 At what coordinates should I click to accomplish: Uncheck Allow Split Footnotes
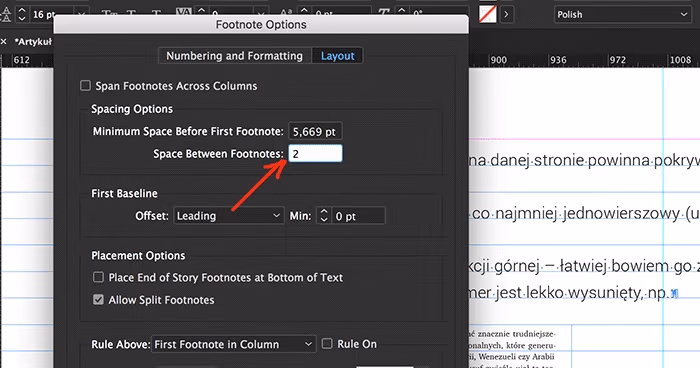point(98,300)
